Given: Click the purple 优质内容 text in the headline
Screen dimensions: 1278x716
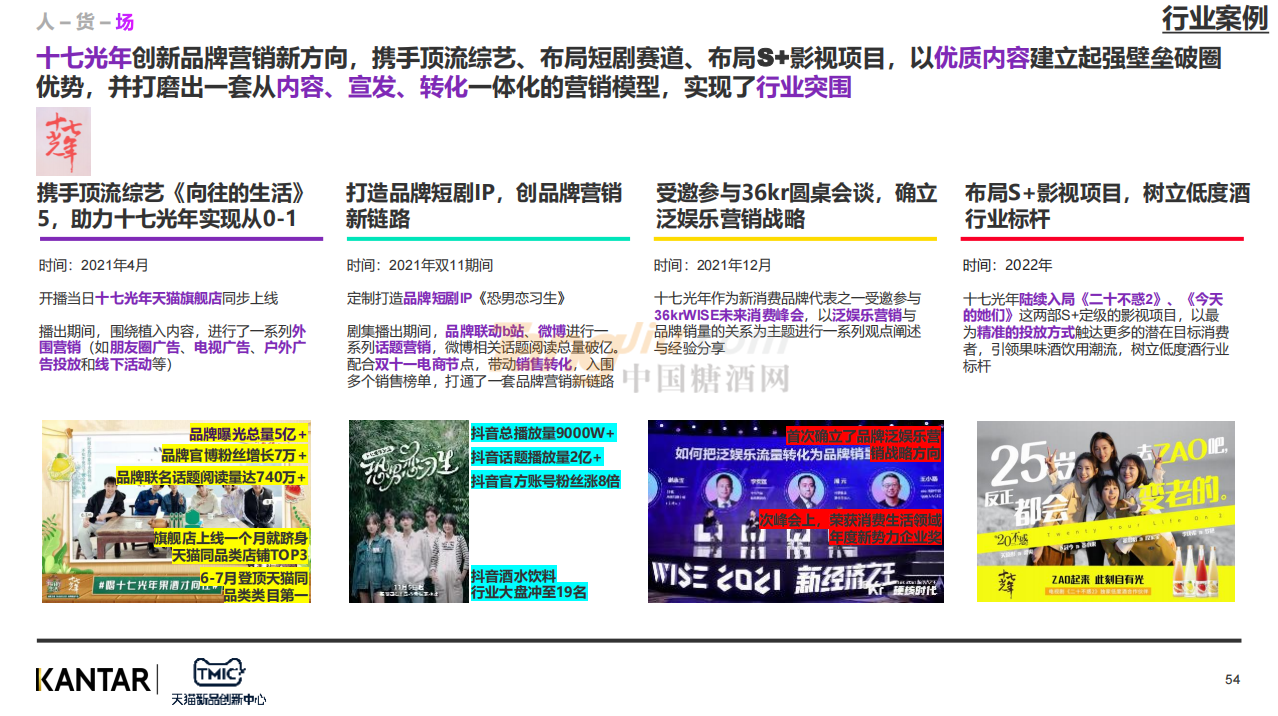Looking at the screenshot, I should click(x=981, y=58).
